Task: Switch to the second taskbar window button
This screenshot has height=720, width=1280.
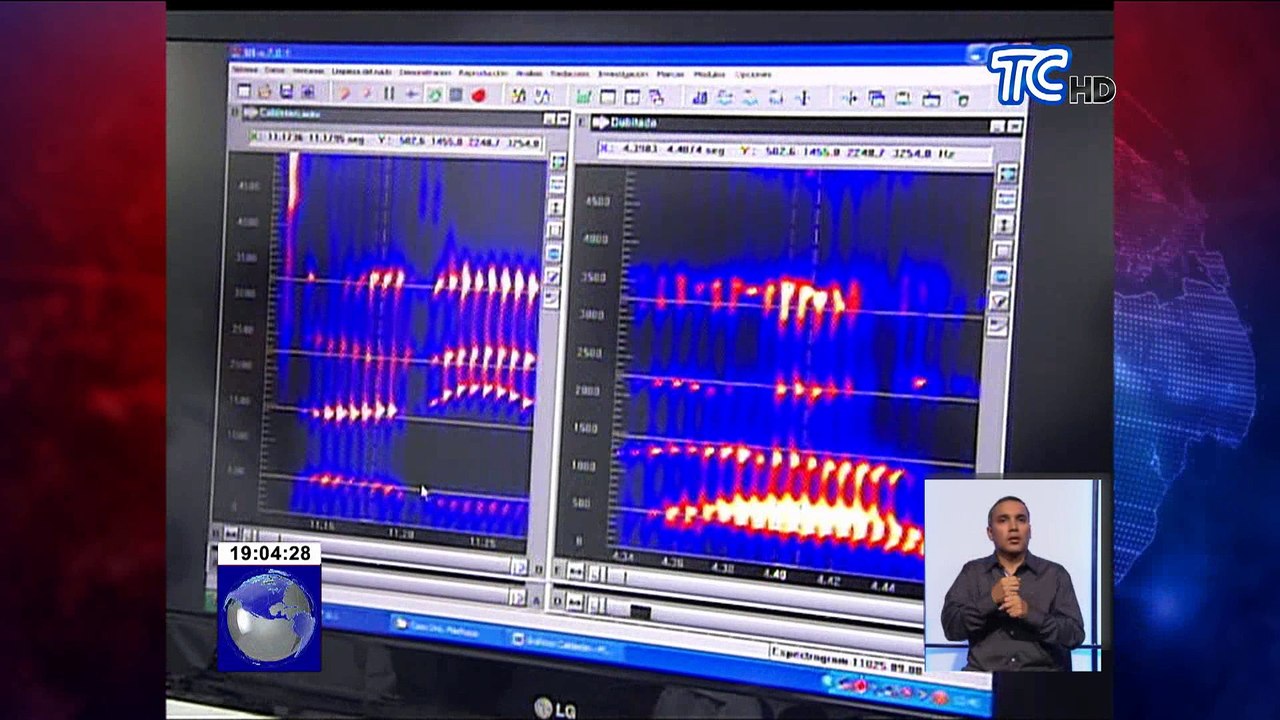Action: tap(560, 641)
